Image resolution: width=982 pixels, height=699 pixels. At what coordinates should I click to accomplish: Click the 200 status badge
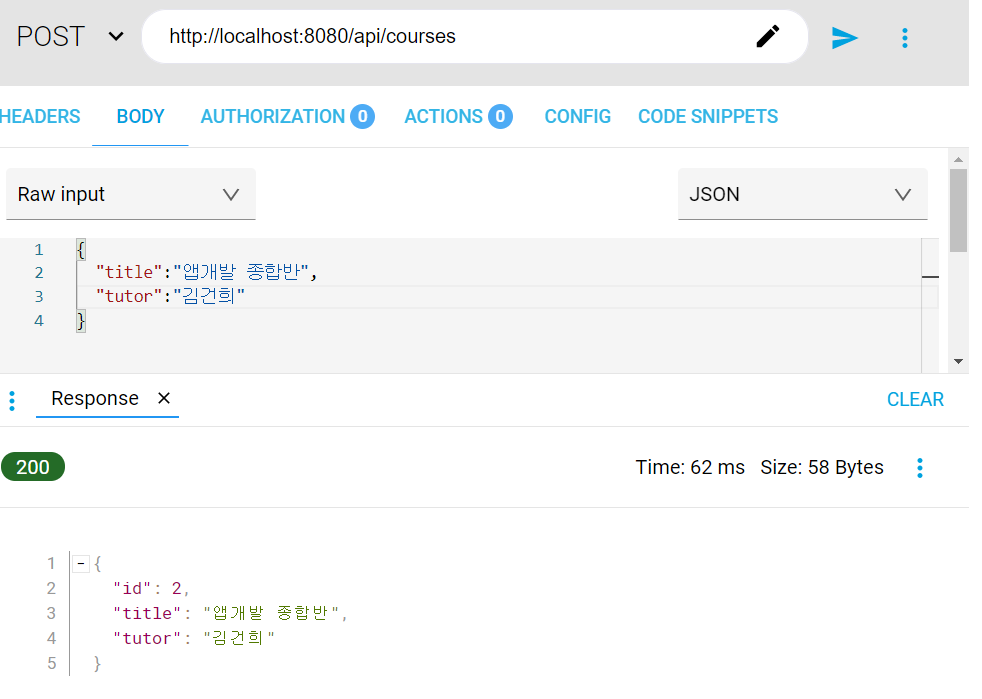(x=33, y=467)
